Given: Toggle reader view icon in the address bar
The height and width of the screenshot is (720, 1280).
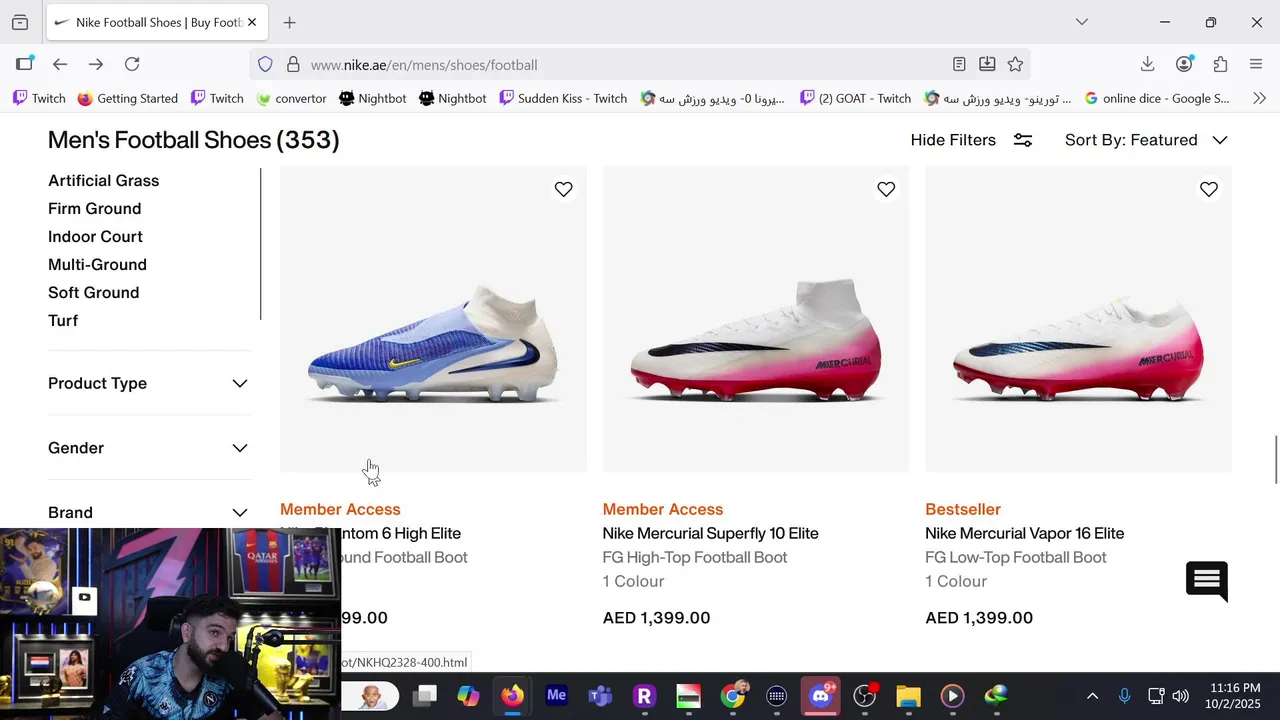Looking at the screenshot, I should [x=959, y=64].
